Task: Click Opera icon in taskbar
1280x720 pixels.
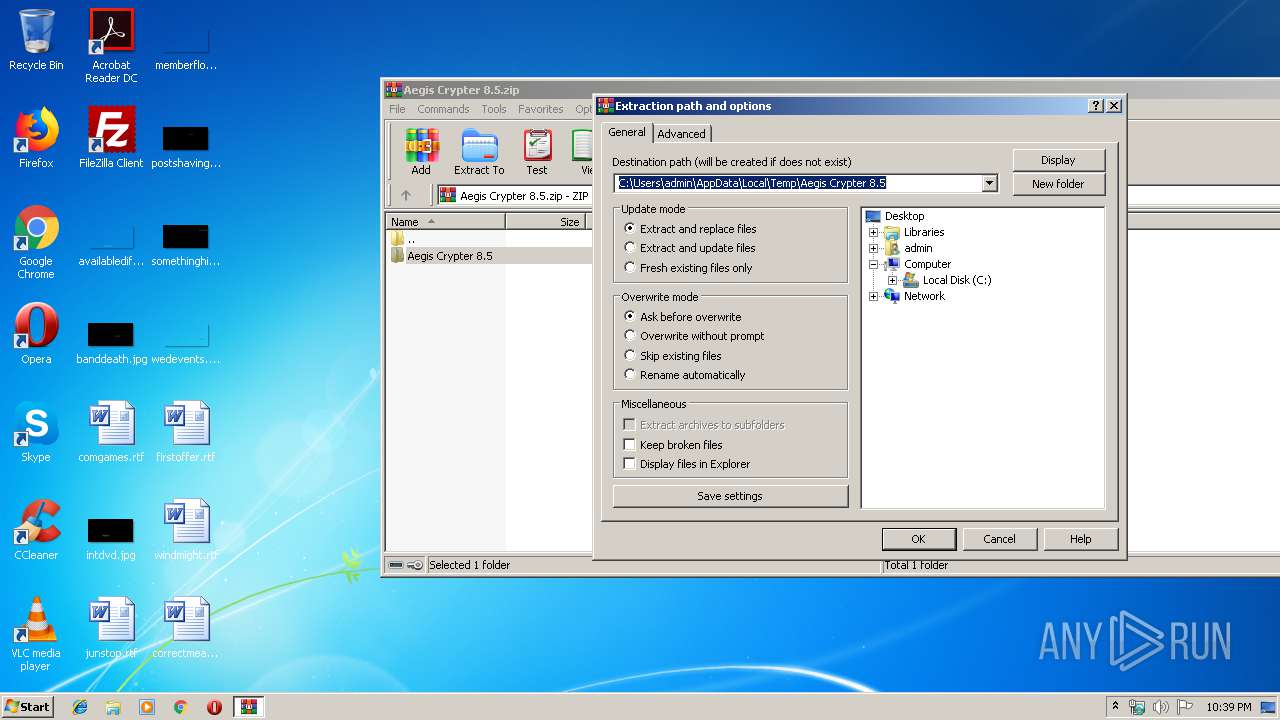Action: [214, 707]
